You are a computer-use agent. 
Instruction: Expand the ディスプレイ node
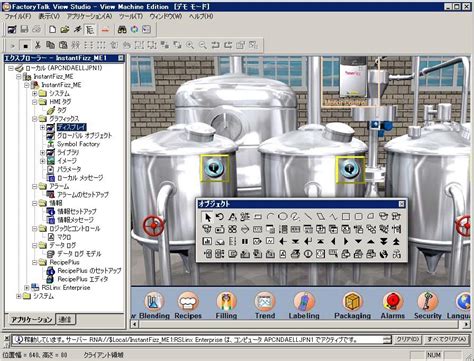(42, 127)
